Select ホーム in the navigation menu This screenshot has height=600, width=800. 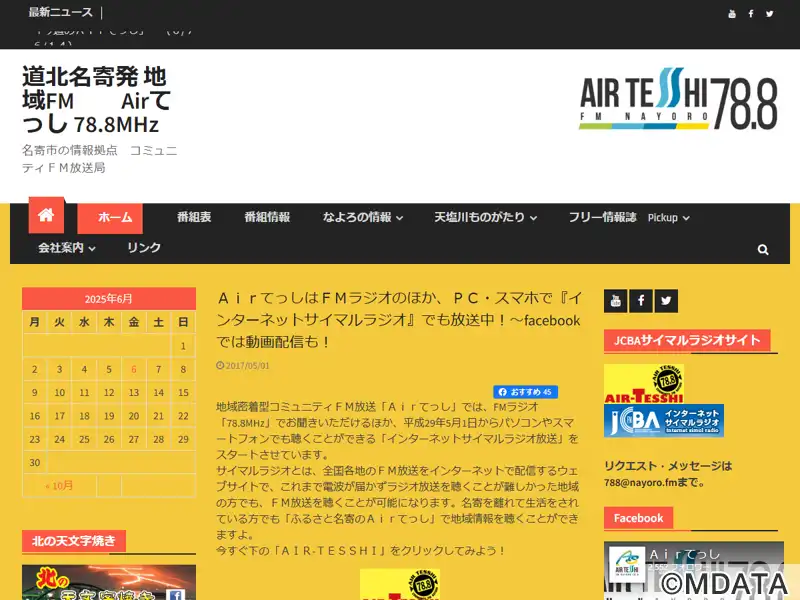pos(110,218)
